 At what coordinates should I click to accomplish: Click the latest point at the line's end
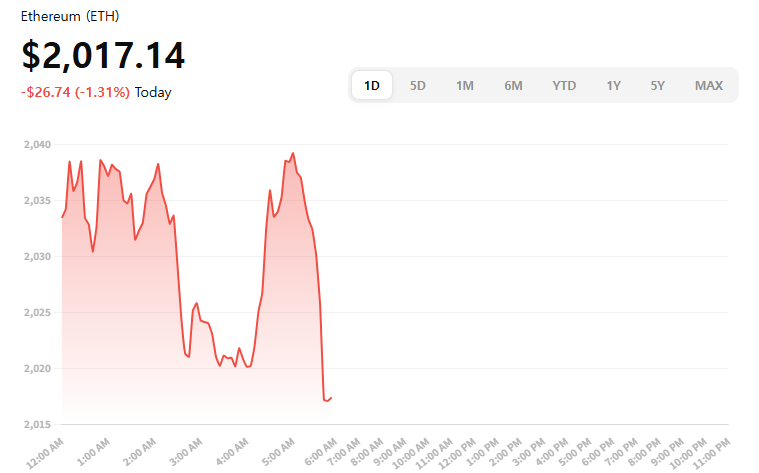[x=331, y=398]
